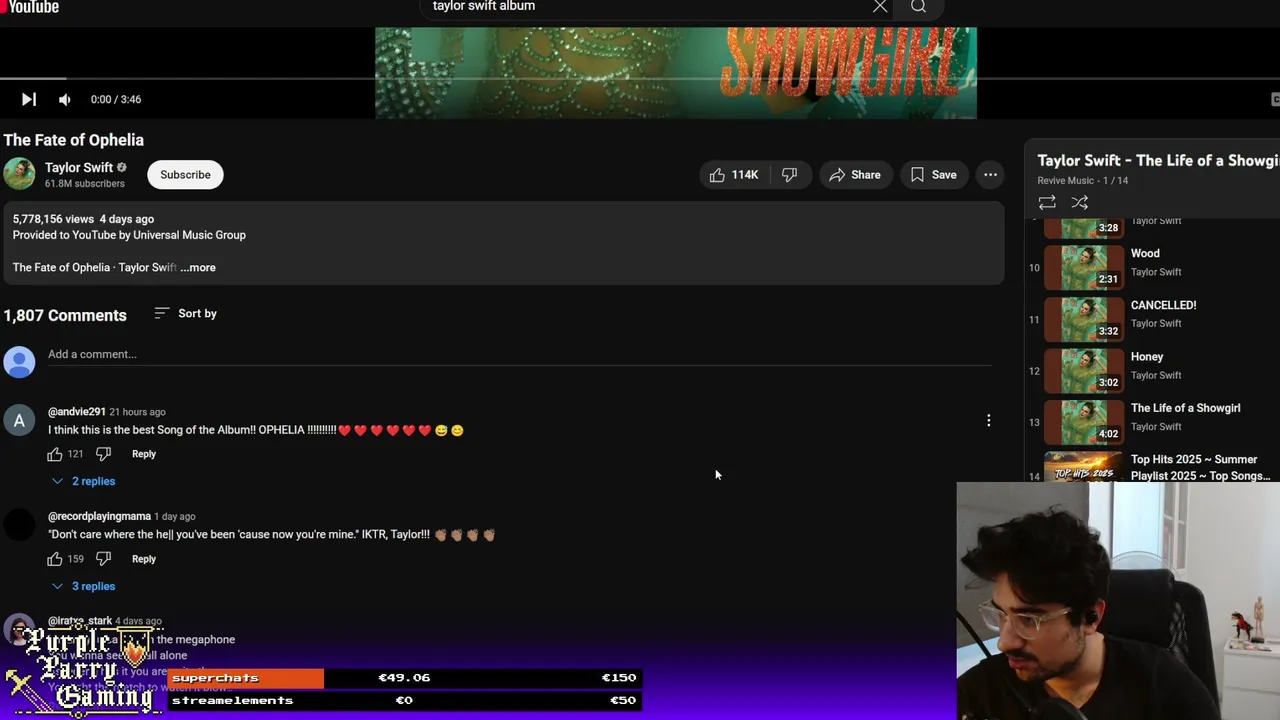
Task: Expand the 3 replies thread
Action: point(84,586)
